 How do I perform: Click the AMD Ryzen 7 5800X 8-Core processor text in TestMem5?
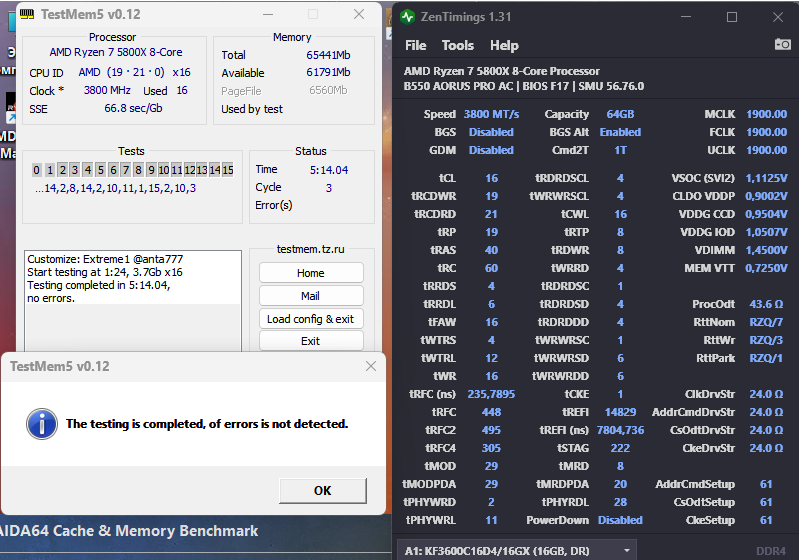[116, 52]
